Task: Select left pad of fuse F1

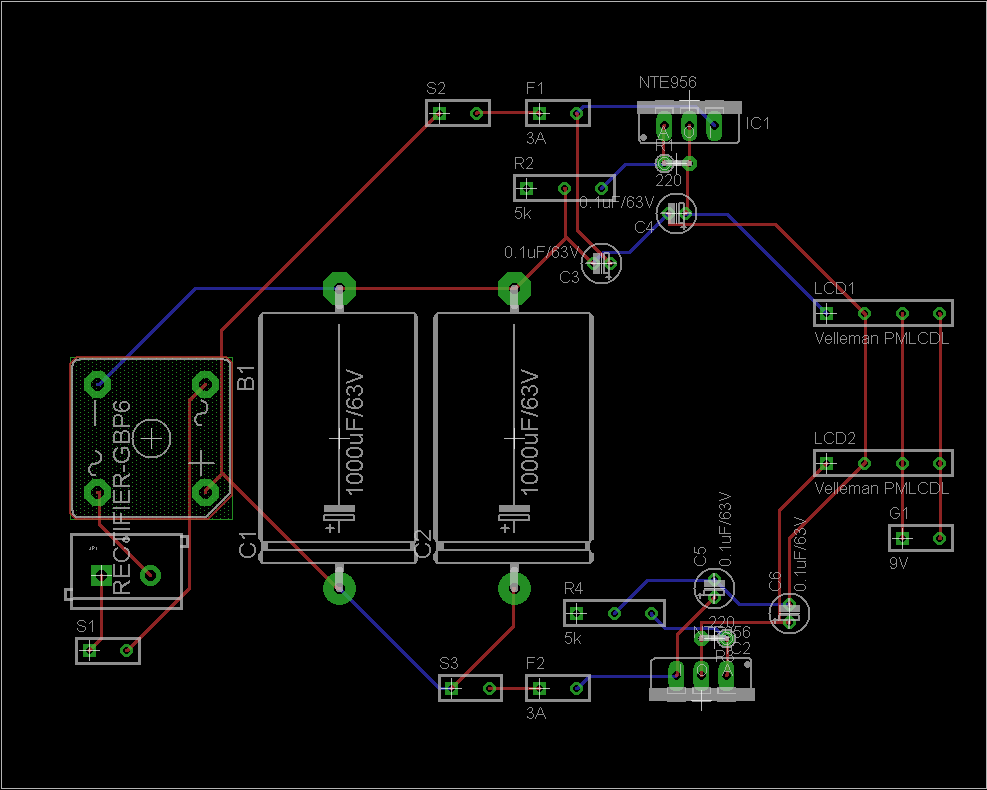Action: point(539,114)
